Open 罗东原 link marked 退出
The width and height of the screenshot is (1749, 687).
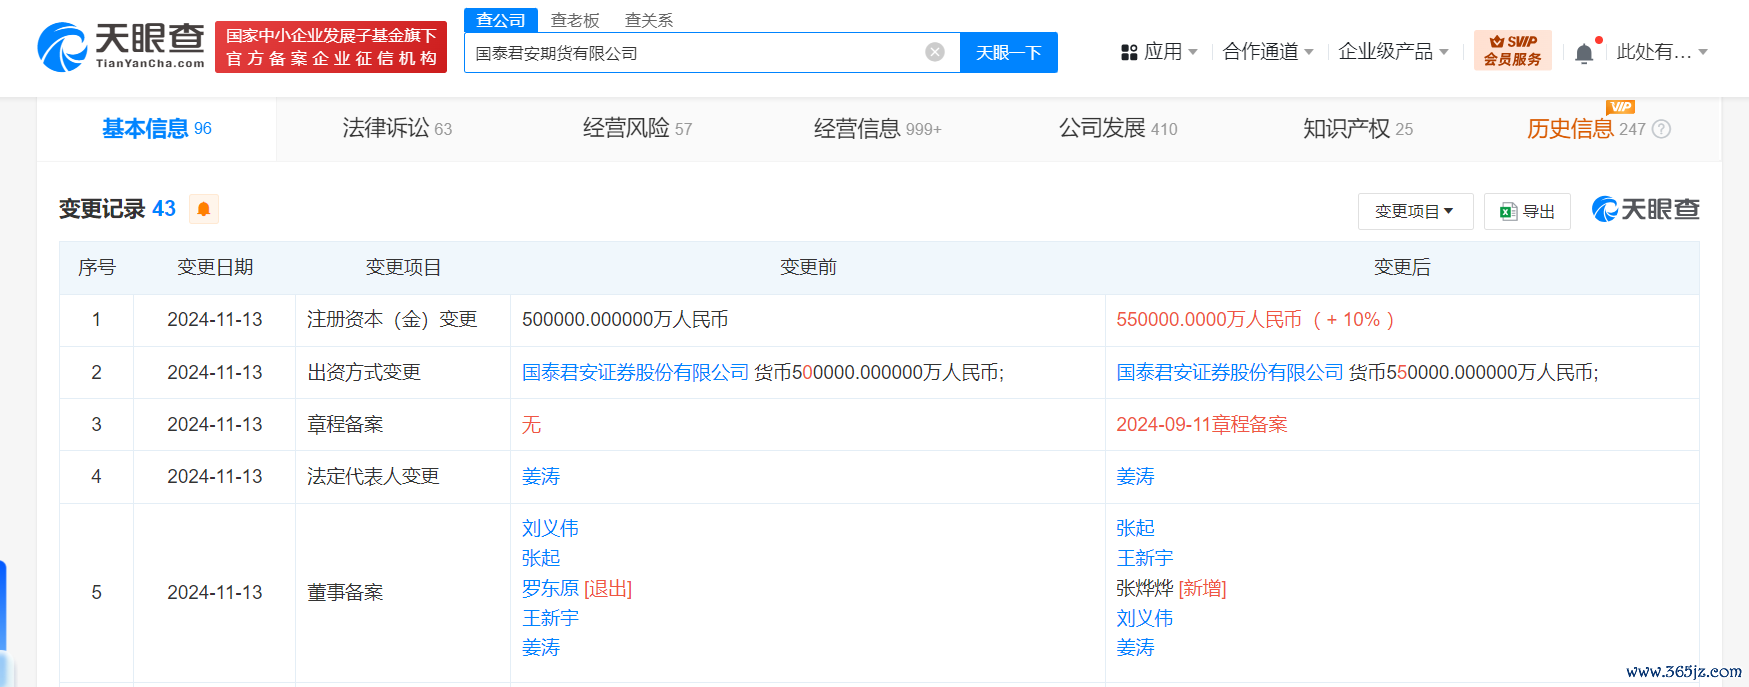pyautogui.click(x=550, y=588)
